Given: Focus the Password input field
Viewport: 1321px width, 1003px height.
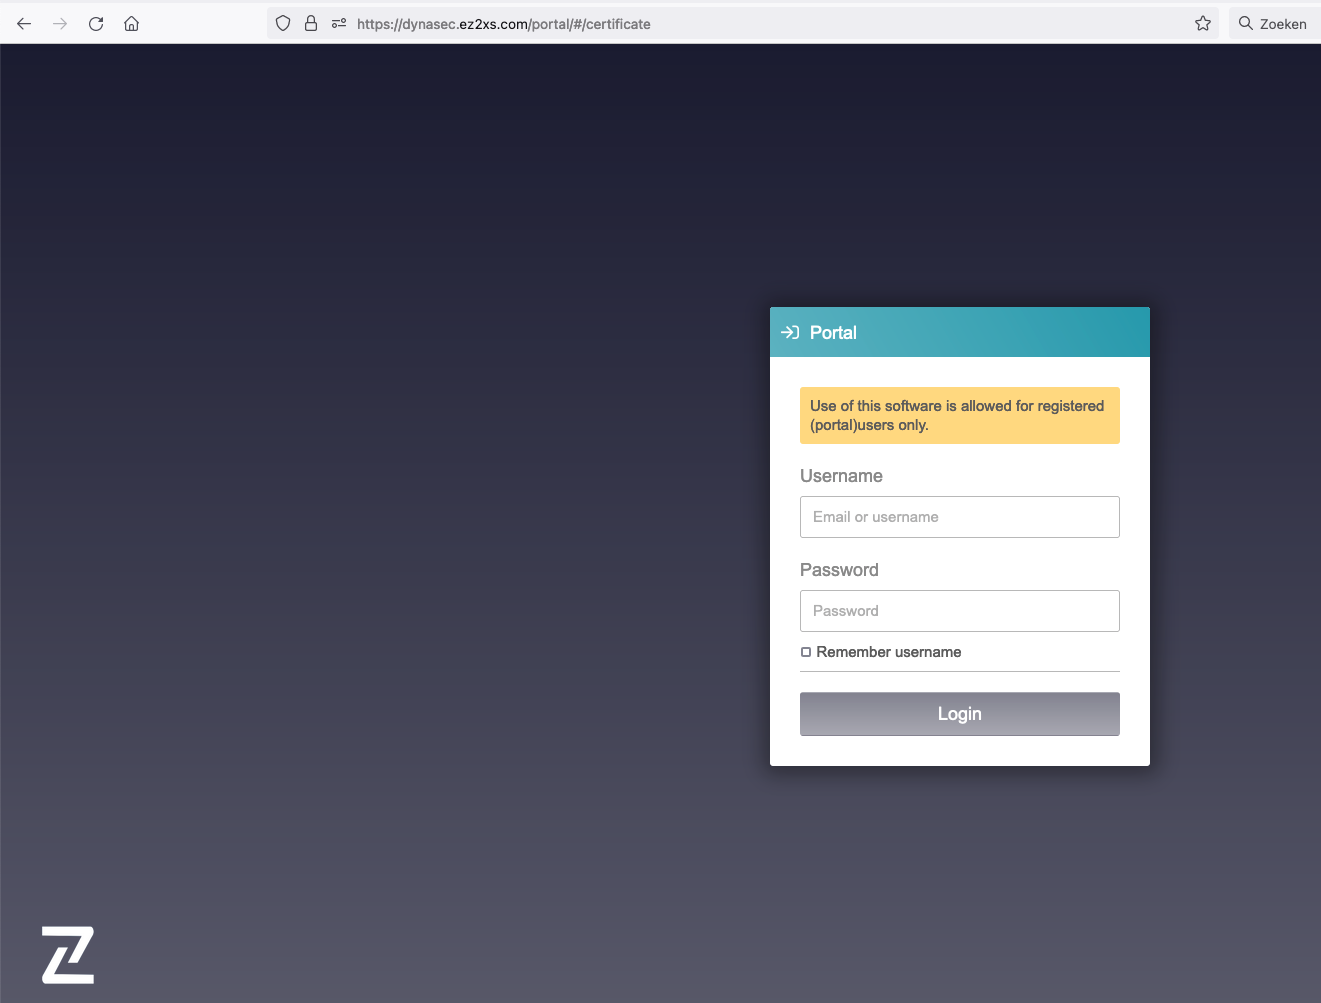Looking at the screenshot, I should [x=959, y=611].
